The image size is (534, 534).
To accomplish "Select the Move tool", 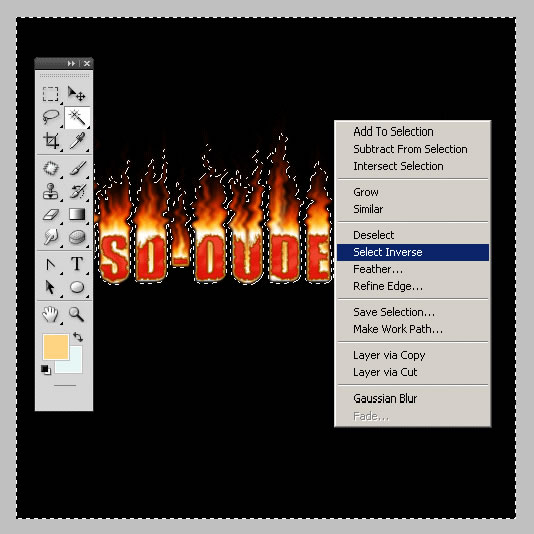I will [x=76, y=94].
